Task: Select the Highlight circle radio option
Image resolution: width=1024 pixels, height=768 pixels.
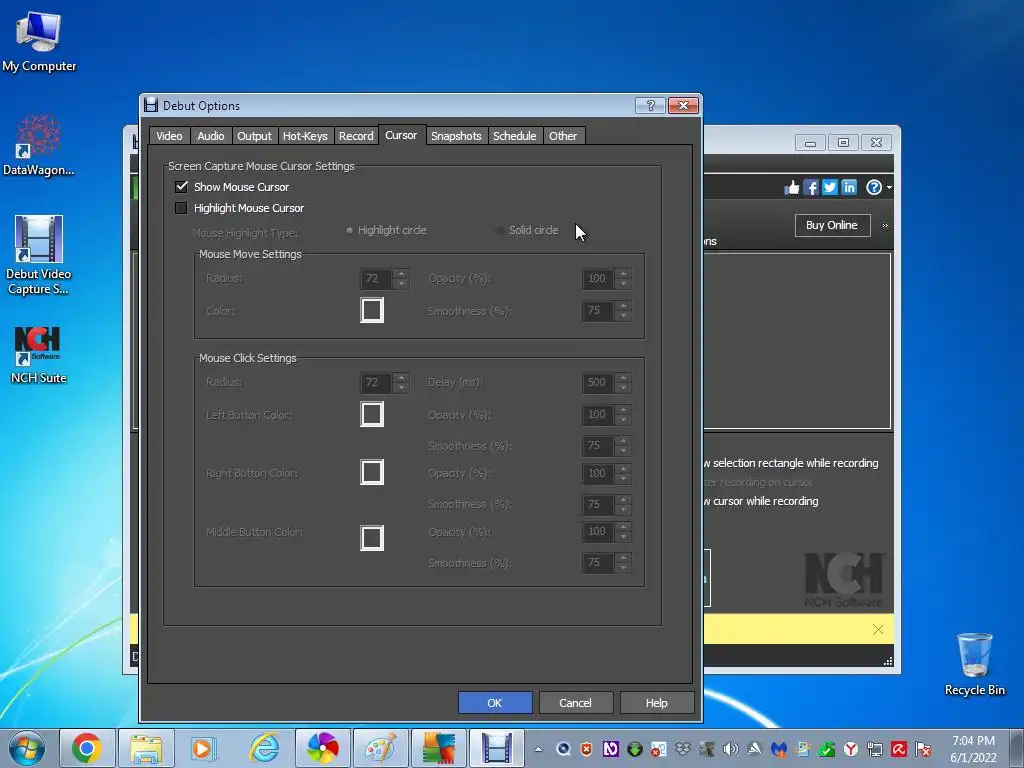Action: 349,230
